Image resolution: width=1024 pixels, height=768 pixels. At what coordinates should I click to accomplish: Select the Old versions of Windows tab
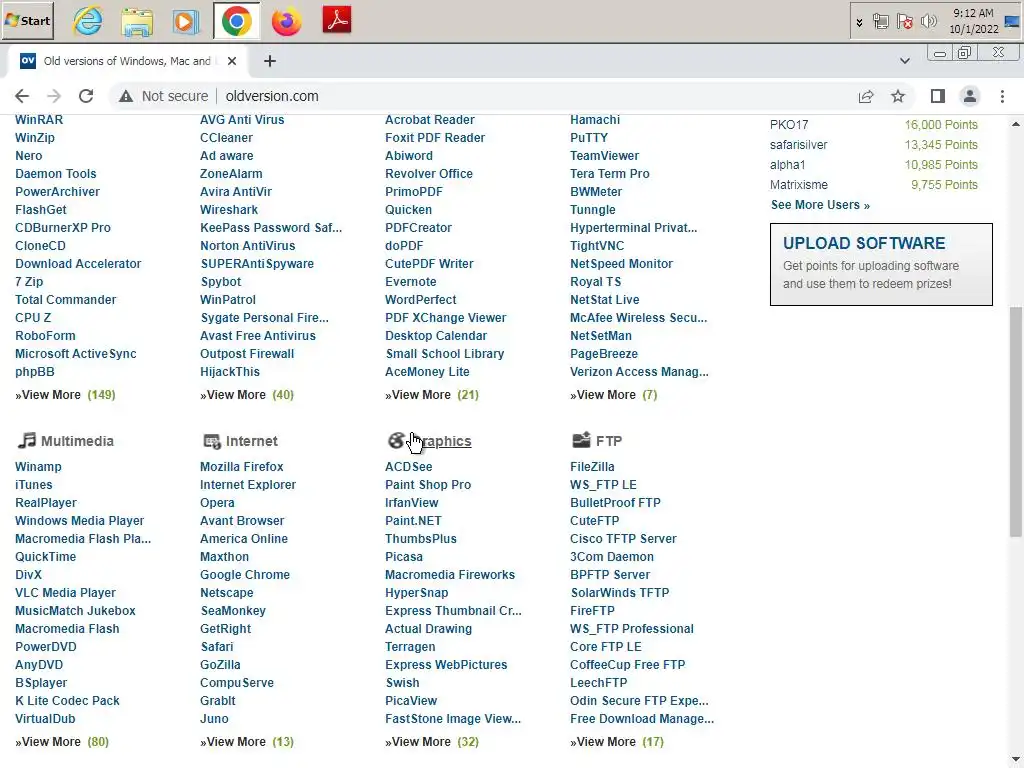coord(128,61)
